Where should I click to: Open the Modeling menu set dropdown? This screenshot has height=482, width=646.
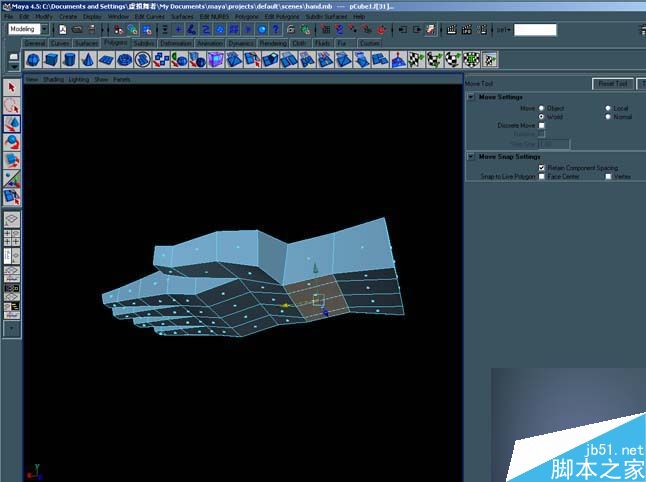click(44, 29)
